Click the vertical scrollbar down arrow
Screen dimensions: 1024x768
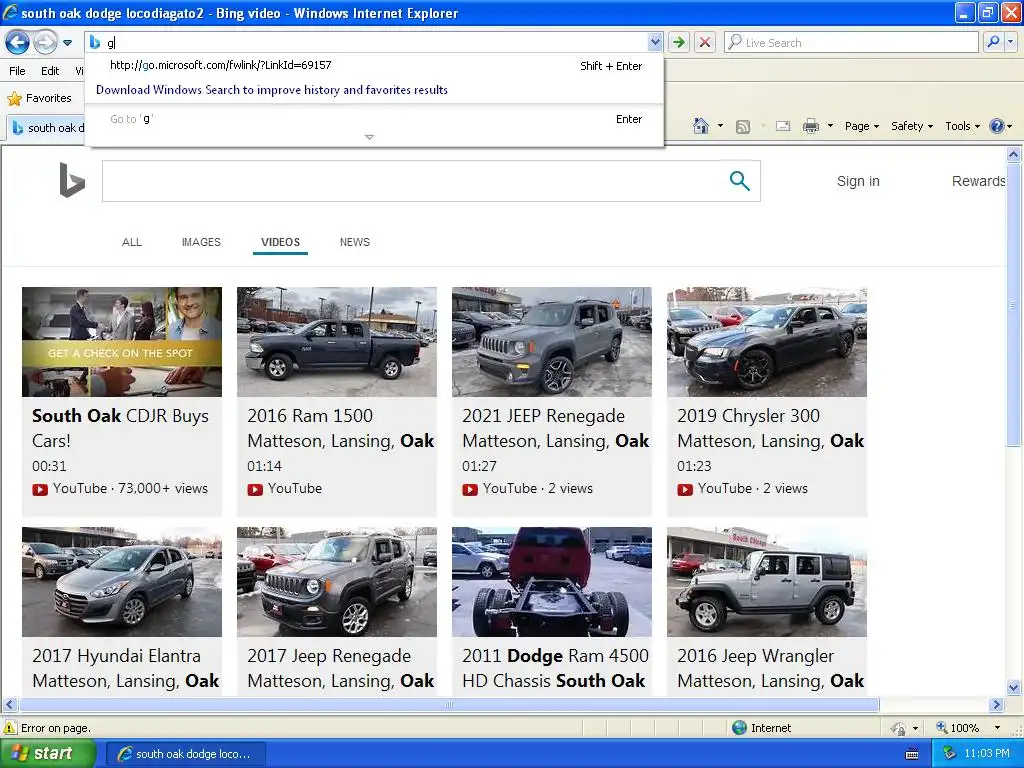(1014, 688)
